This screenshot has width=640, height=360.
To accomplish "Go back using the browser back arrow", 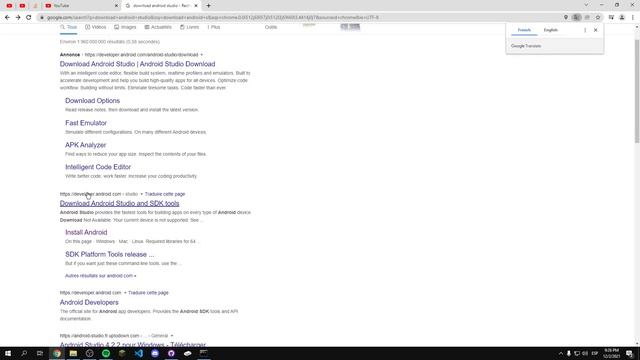I will tap(7, 18).
